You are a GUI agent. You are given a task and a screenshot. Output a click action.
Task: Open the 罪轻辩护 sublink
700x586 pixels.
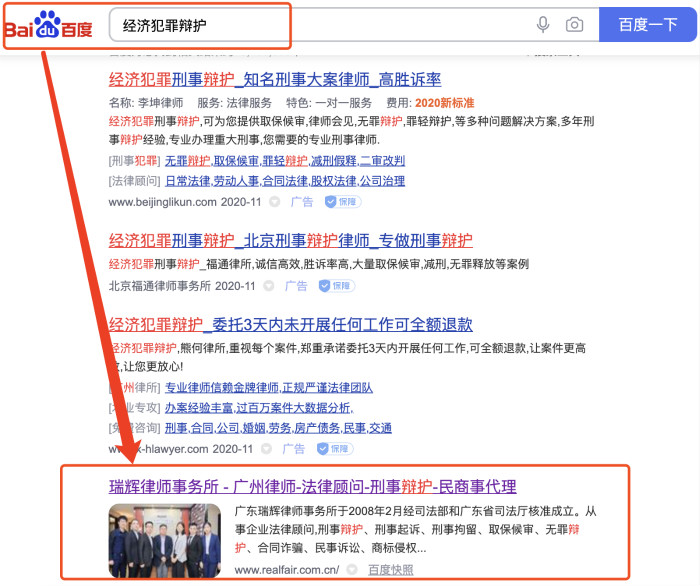tap(285, 161)
